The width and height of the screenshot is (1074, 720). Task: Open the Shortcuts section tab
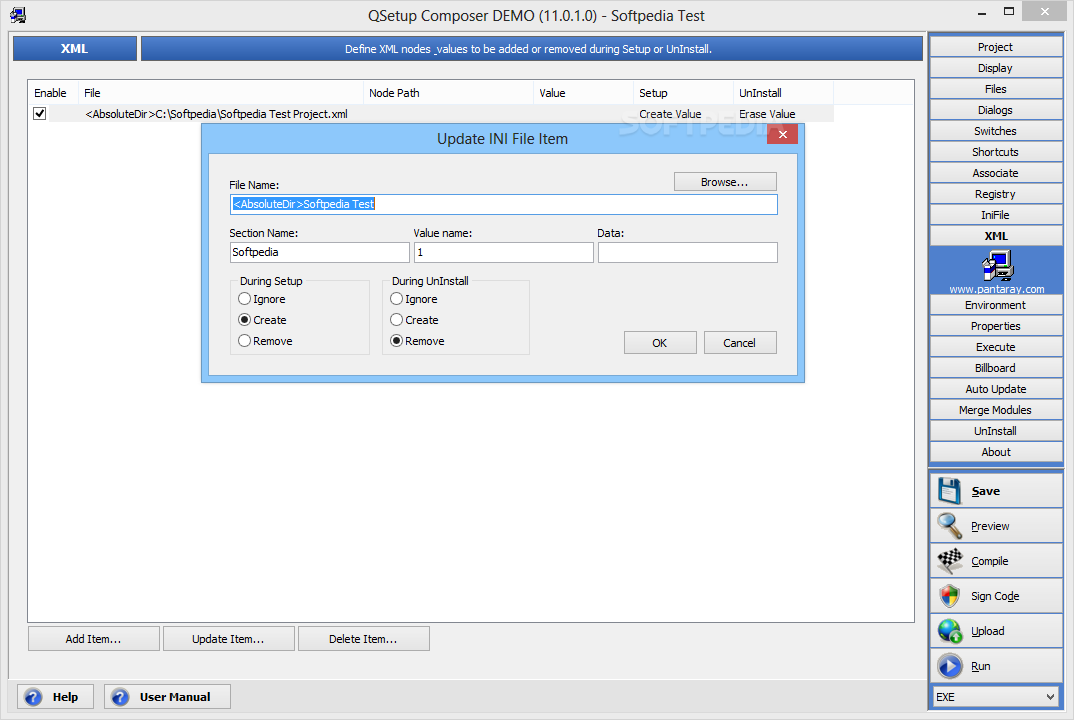(x=996, y=152)
